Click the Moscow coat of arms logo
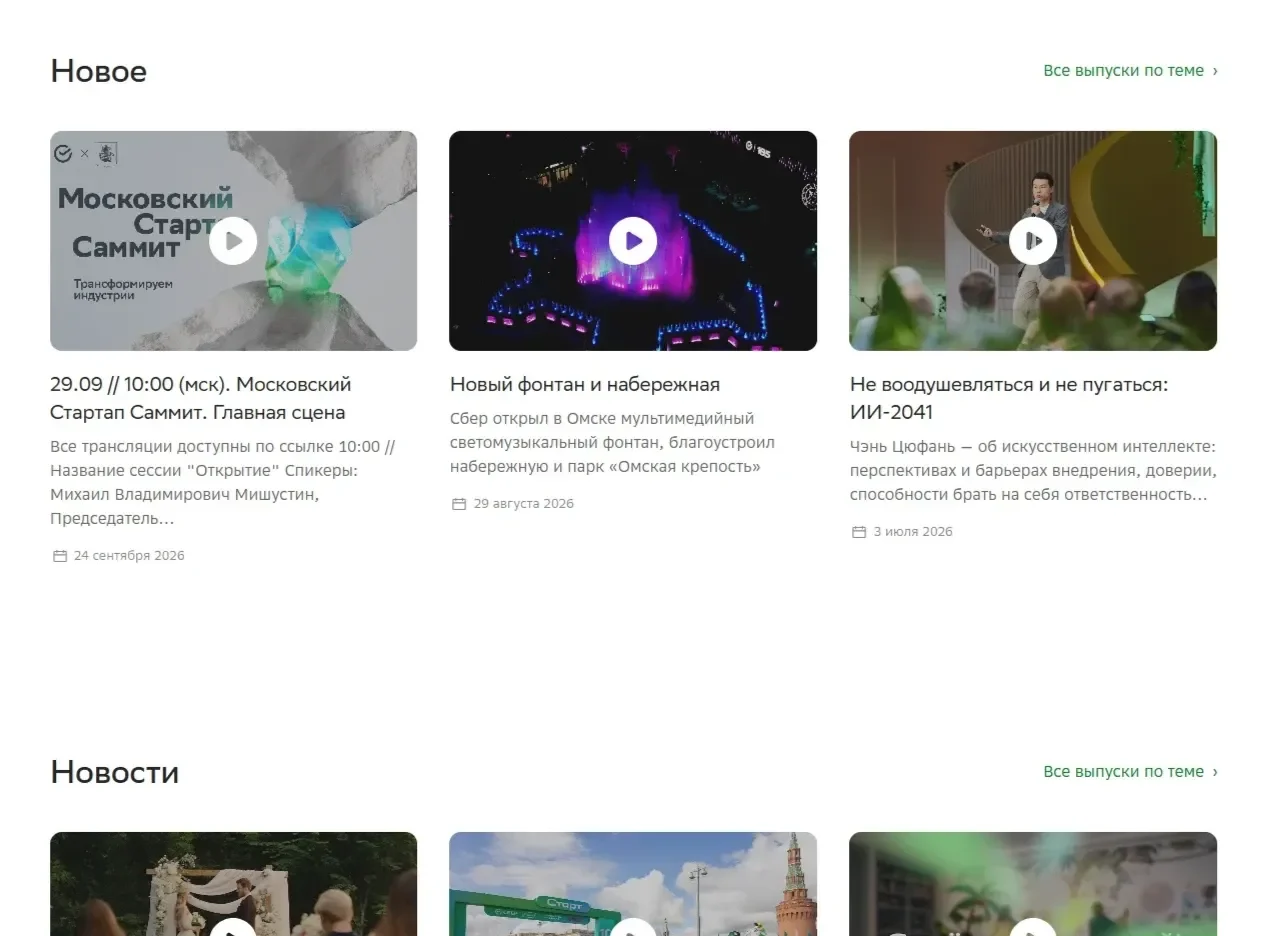Screen dimensions: 1278x936 107,153
